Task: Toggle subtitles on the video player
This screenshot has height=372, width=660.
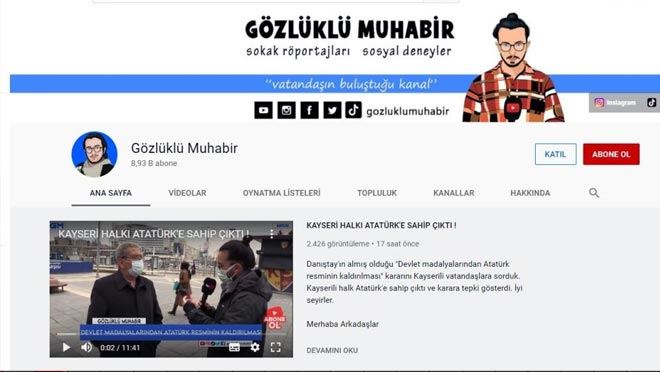Action: click(234, 347)
